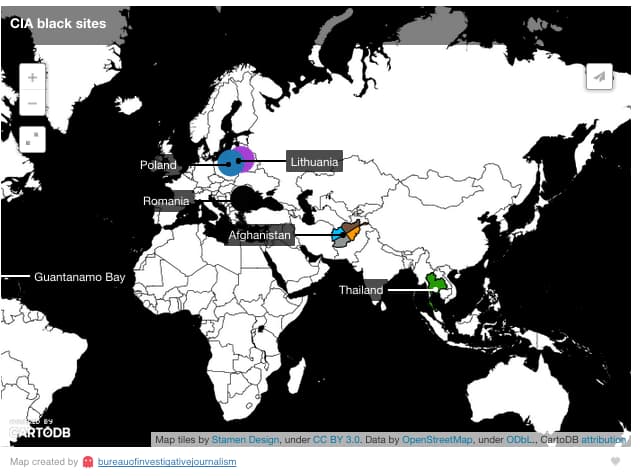
Task: Click the red ghost avatar icon
Action: pos(88,462)
